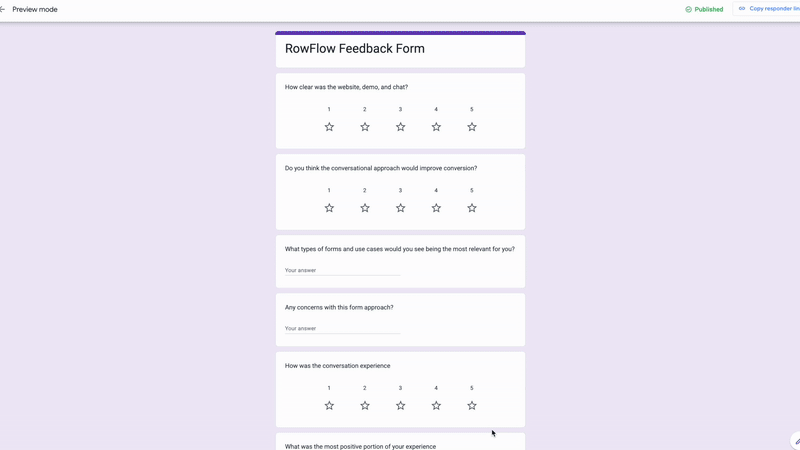The image size is (800, 450).
Task: Focus the answer field for form concerns
Action: 342,328
